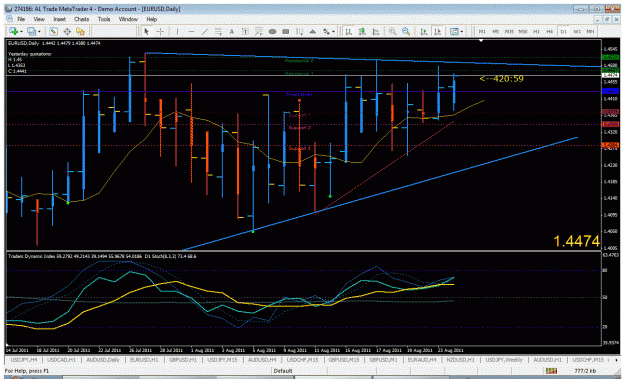Image resolution: width=625 pixels, height=379 pixels.
Task: Restore the inner chart window
Action: coord(607,19)
